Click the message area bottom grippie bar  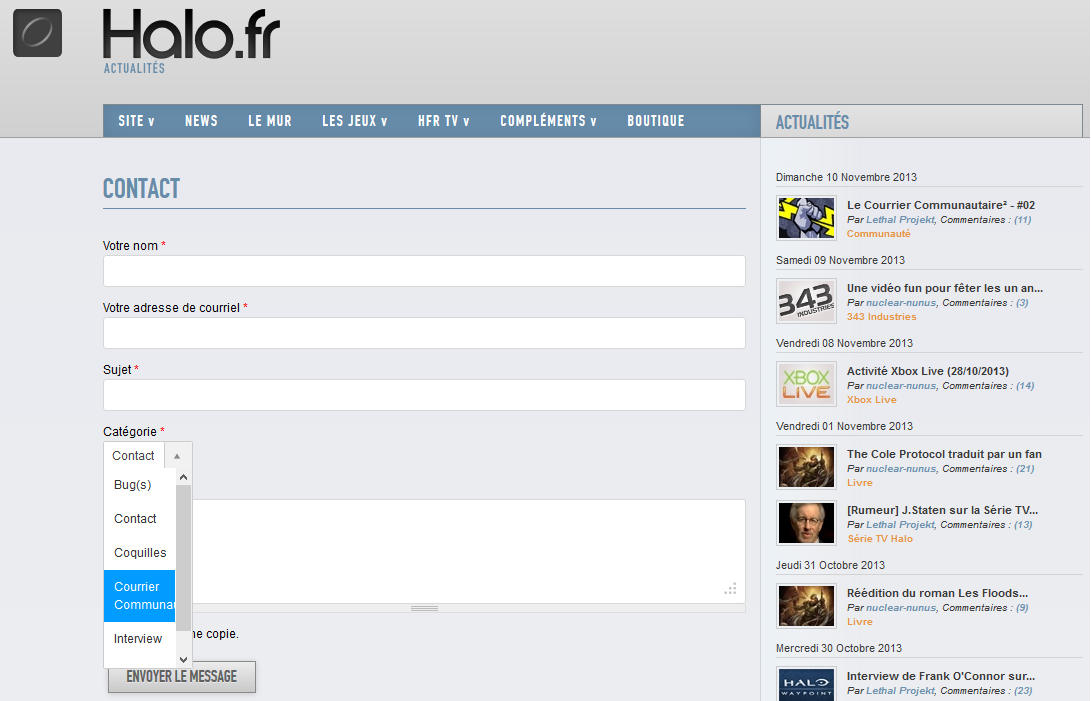click(x=424, y=608)
